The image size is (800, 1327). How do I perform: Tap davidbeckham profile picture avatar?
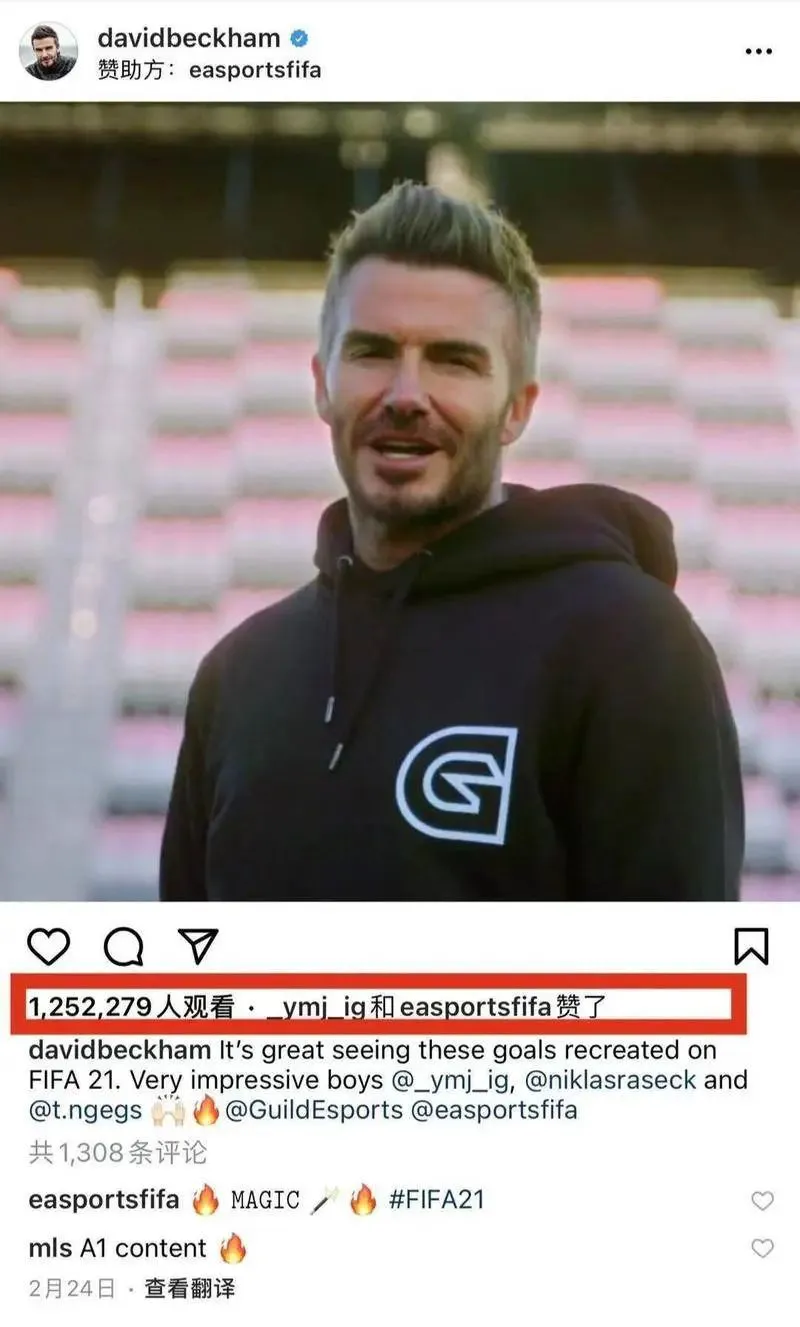click(48, 51)
